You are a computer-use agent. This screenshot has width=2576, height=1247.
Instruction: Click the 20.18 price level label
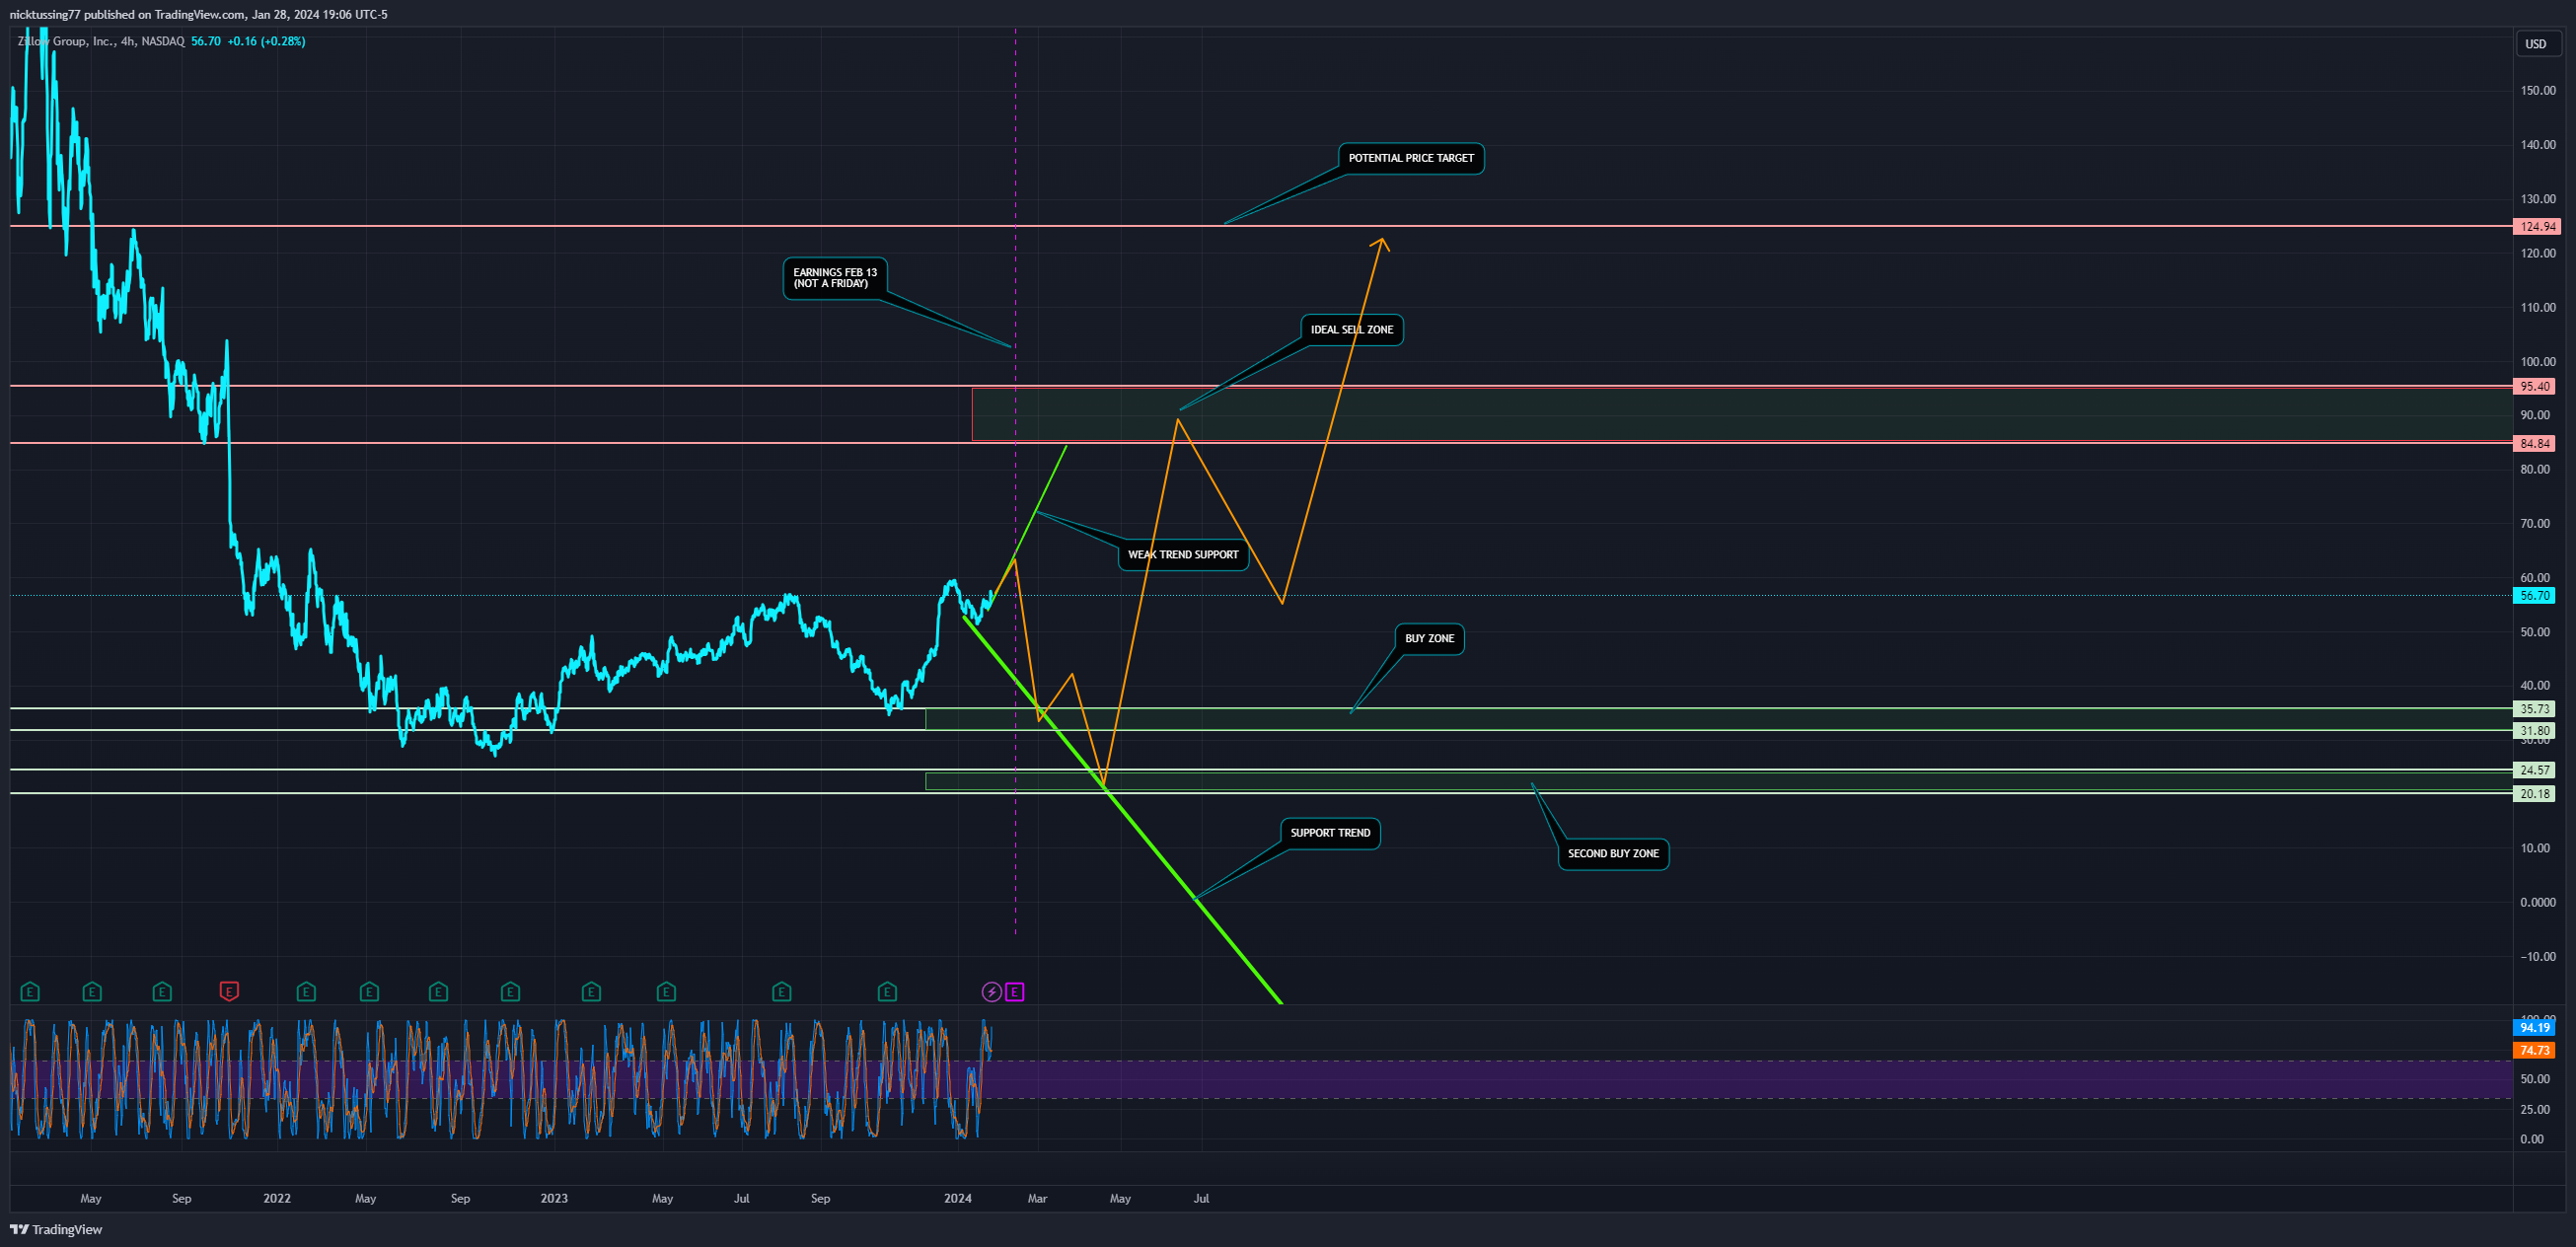pyautogui.click(x=2535, y=793)
